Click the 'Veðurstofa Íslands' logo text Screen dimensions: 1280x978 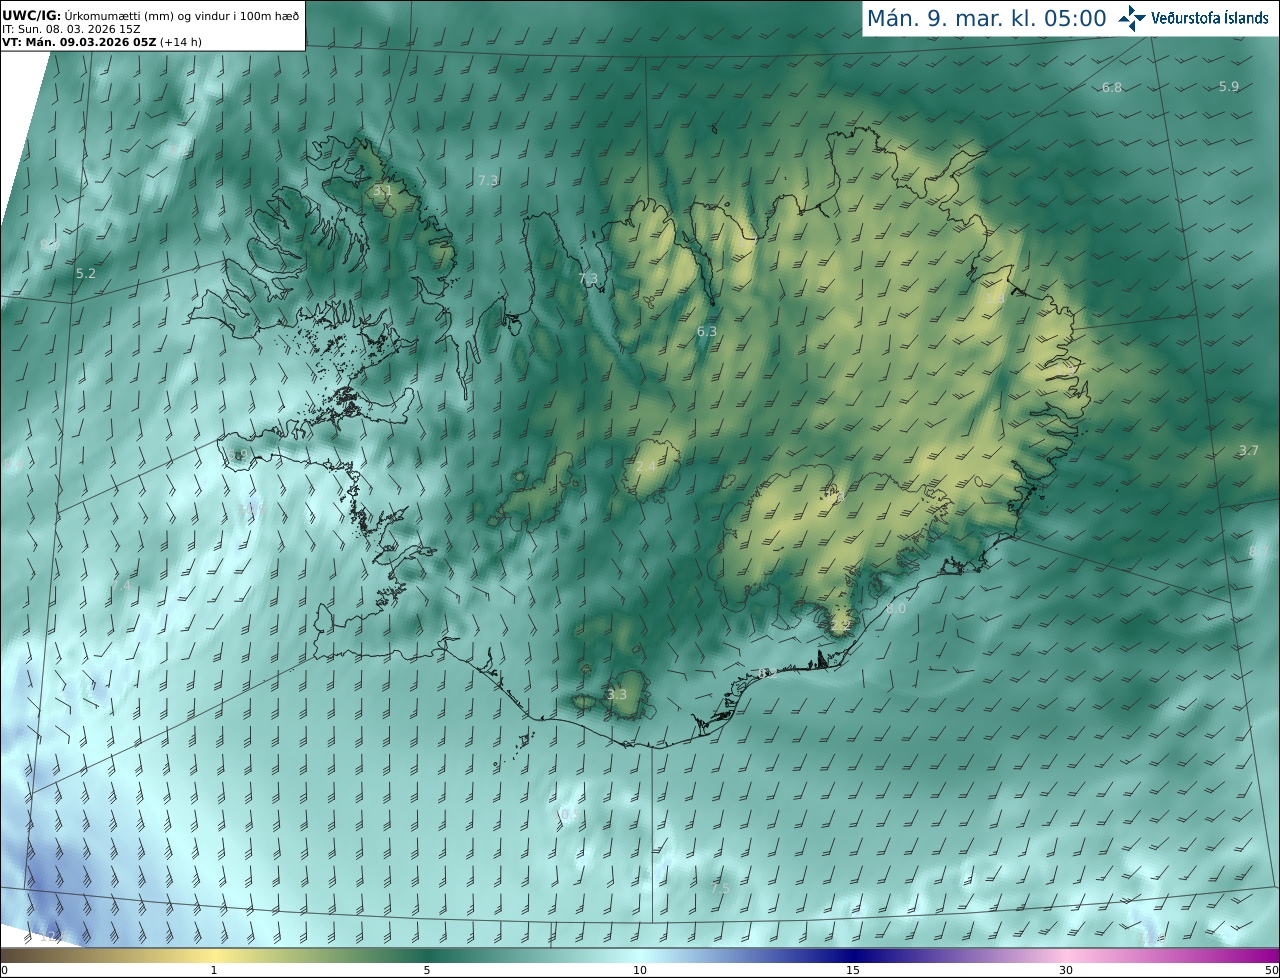1210,18
